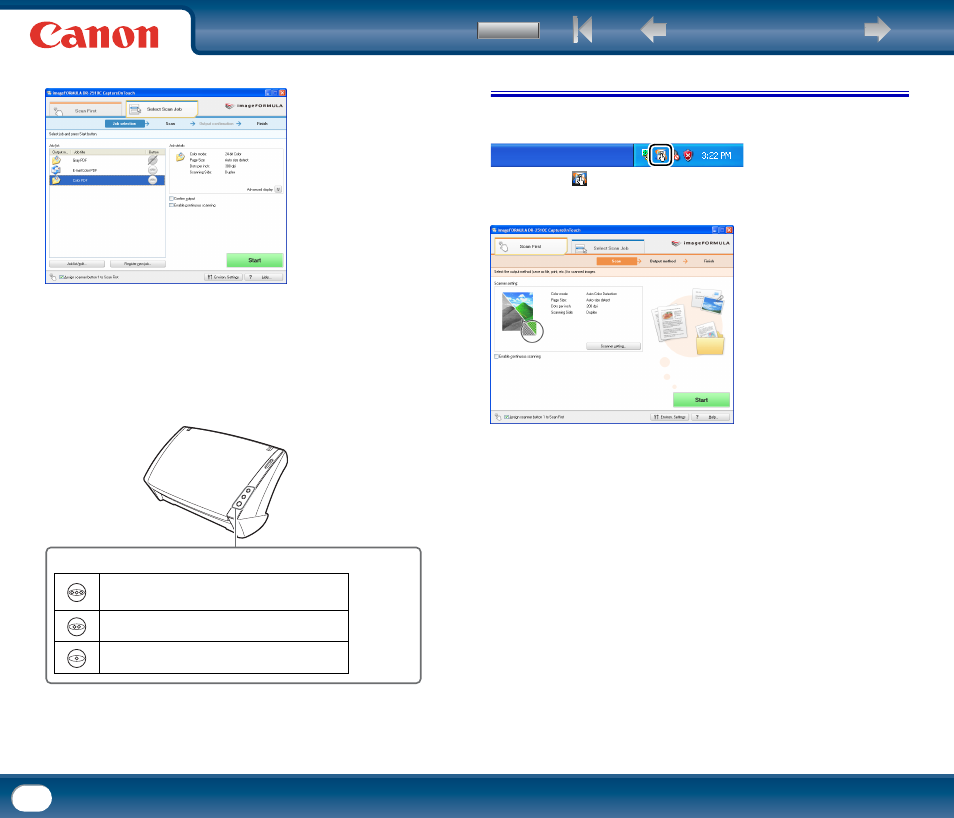Screen dimensions: 954x818
Task: Click the Button column header in job list
Action: pyautogui.click(x=155, y=152)
